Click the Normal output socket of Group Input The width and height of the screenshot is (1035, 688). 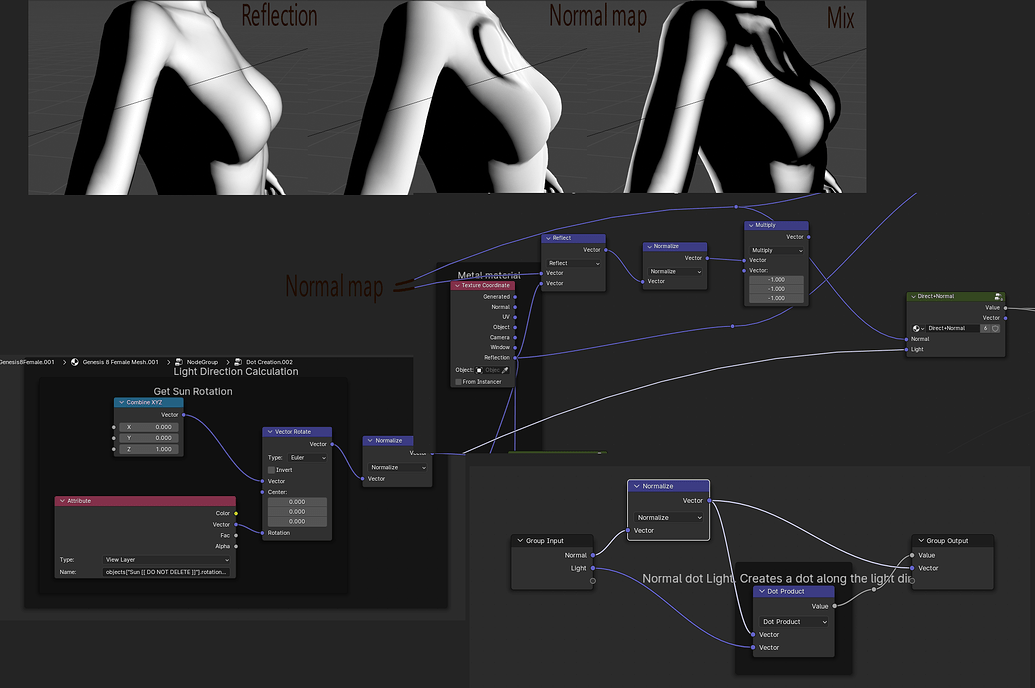click(593, 555)
